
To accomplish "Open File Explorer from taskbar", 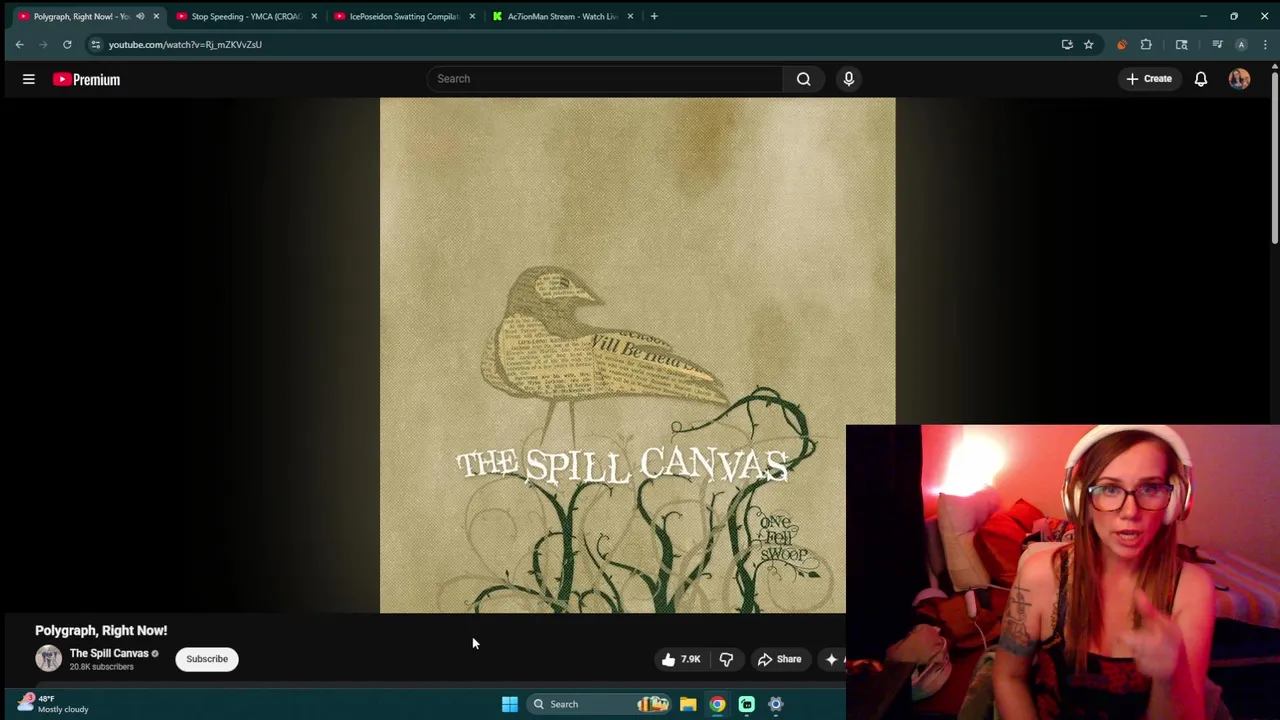I will 688,704.
